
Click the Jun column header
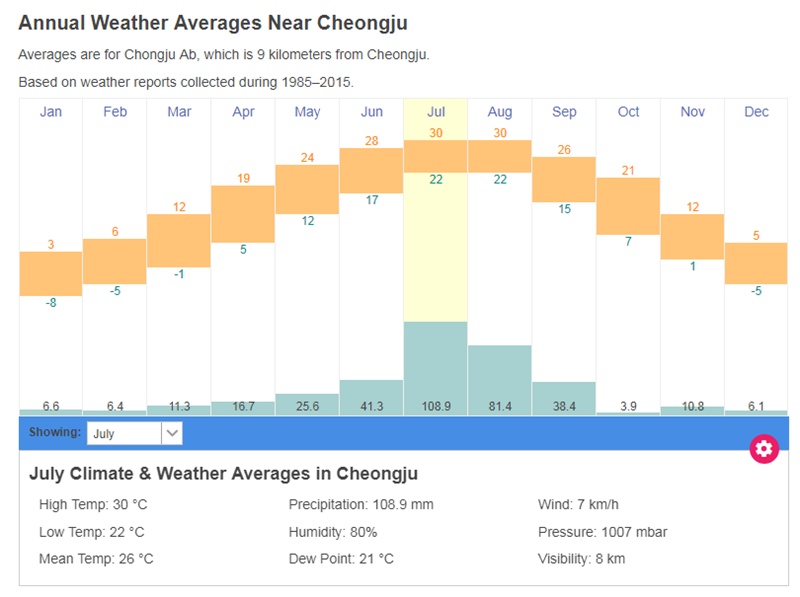(x=371, y=112)
